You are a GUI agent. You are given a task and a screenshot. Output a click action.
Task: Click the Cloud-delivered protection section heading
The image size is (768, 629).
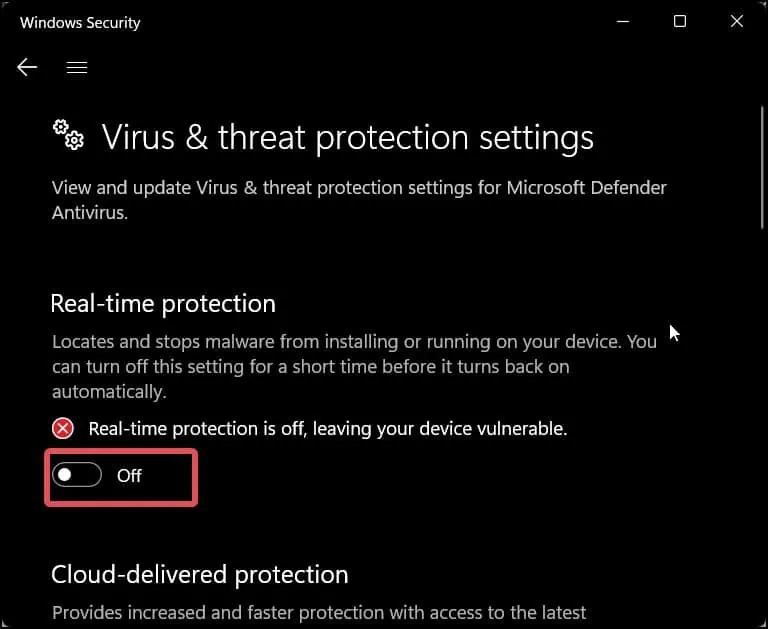200,575
